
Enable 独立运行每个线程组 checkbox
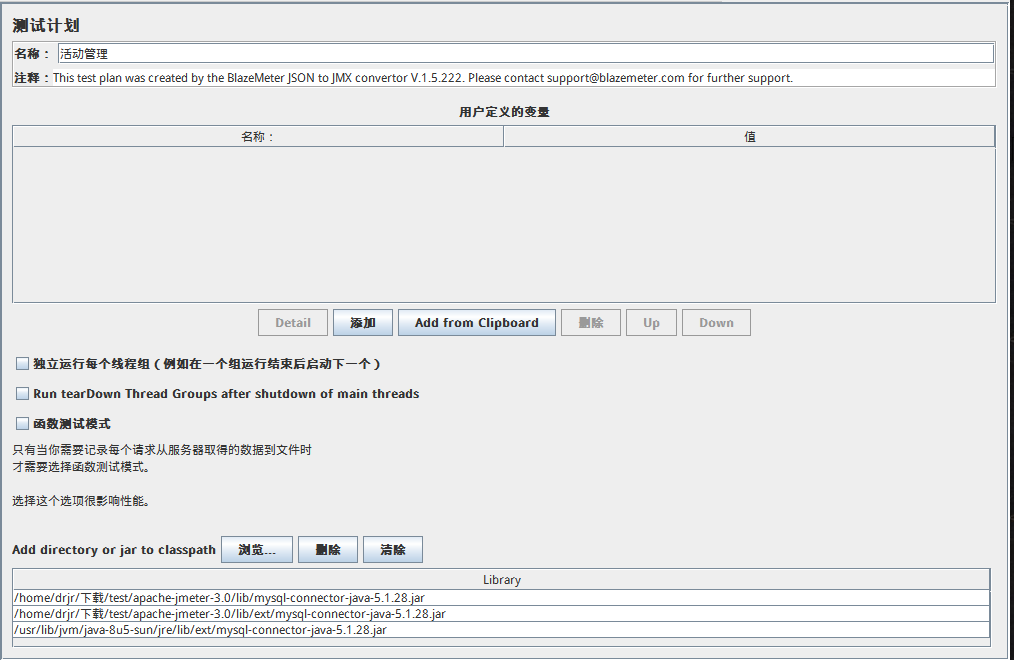[23, 364]
